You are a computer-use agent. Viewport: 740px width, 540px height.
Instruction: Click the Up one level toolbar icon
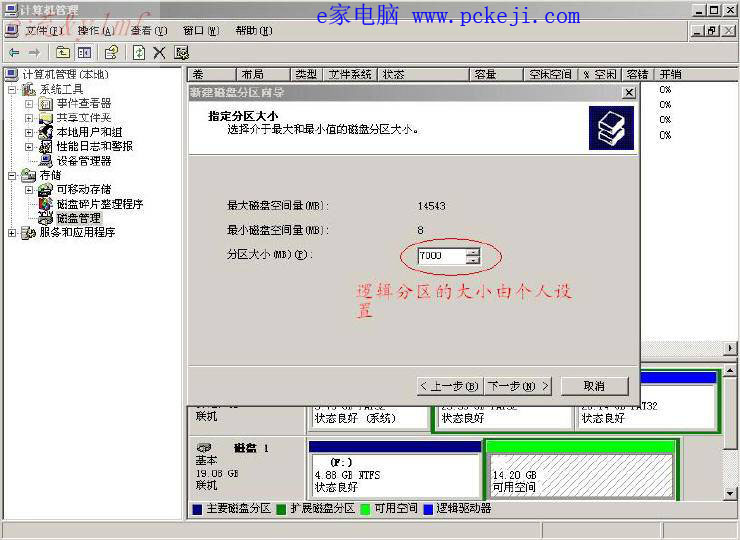click(63, 52)
